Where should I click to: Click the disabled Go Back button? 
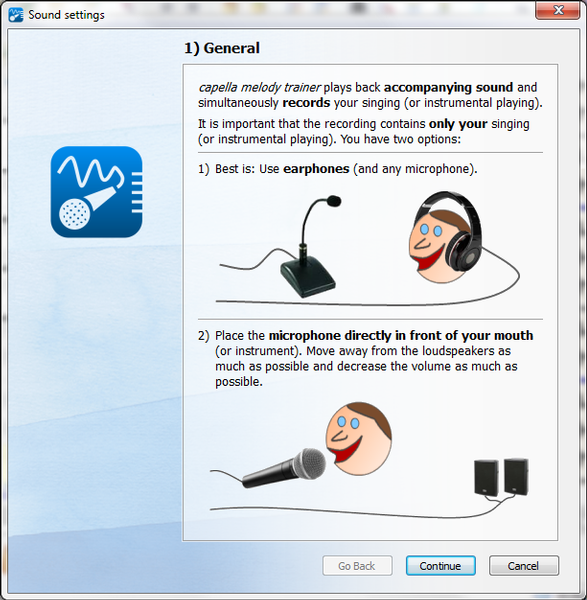tap(357, 566)
